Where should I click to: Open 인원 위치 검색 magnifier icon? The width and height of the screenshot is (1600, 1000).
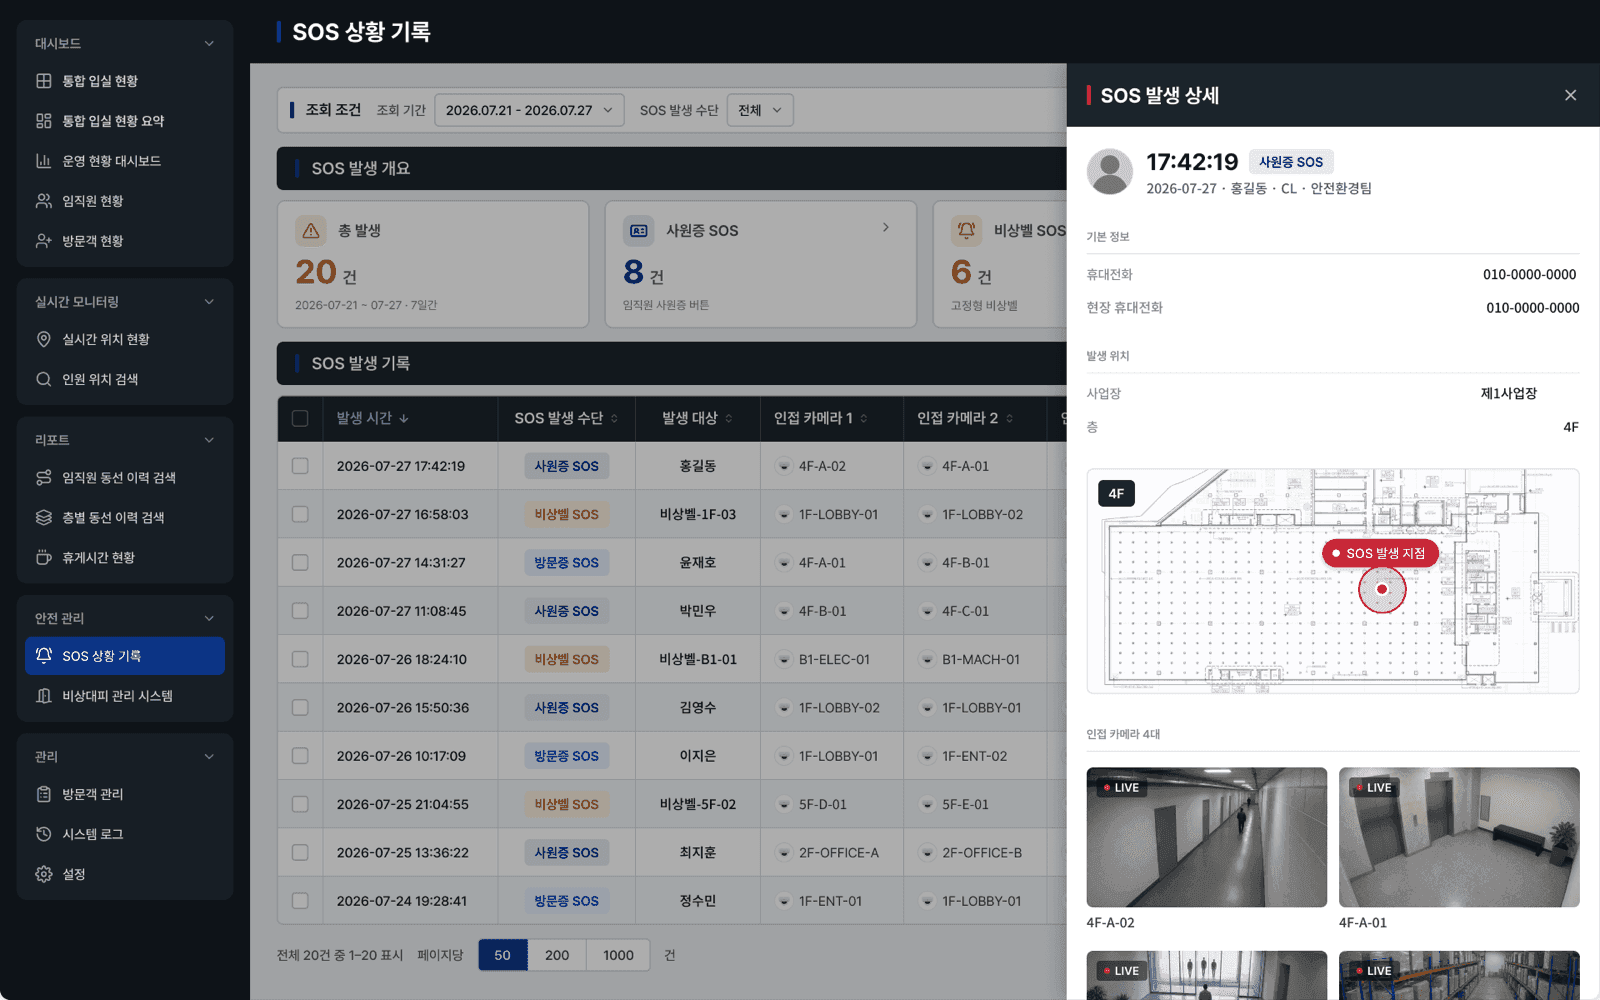click(x=44, y=379)
